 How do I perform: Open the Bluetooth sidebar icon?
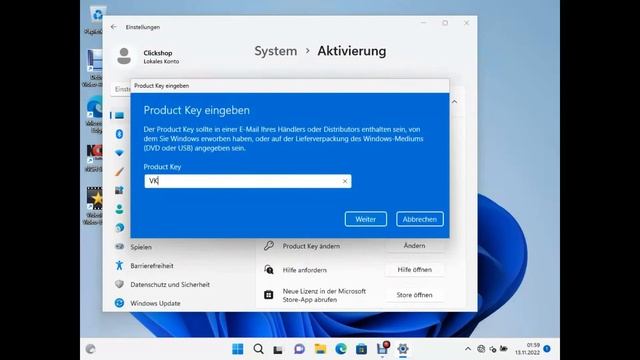[x=119, y=134]
